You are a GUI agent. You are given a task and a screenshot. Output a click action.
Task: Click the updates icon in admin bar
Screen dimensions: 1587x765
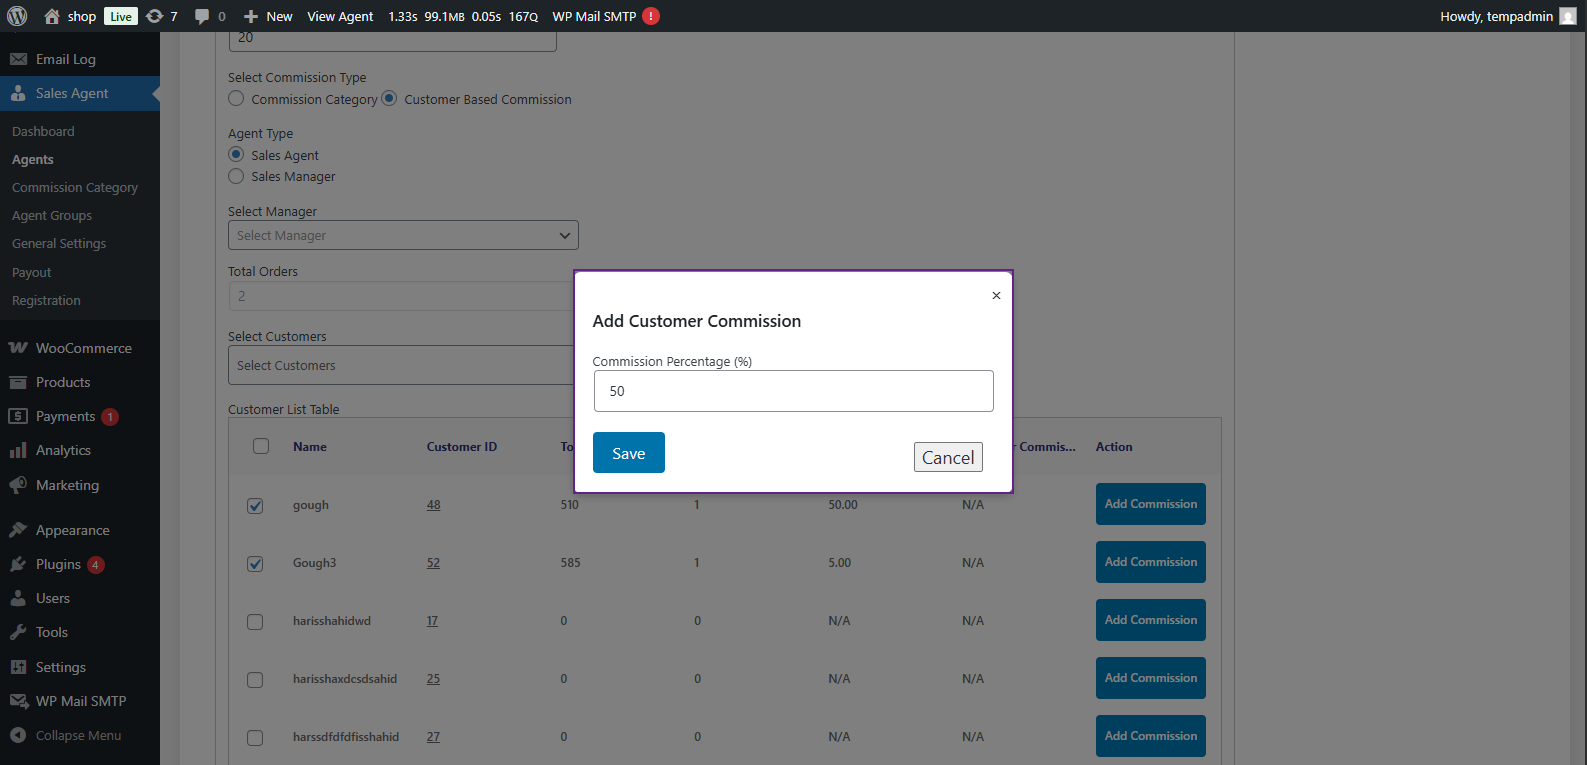pos(154,16)
